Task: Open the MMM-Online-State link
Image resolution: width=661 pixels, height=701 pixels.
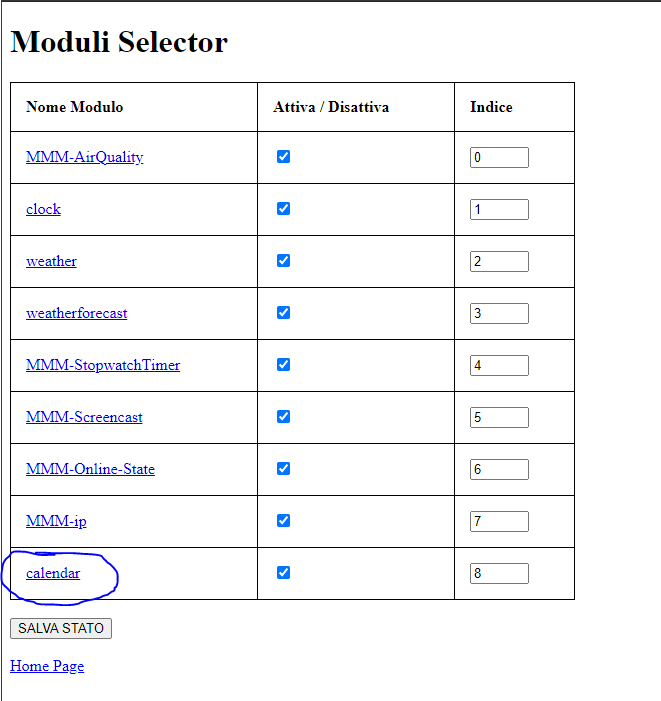Action: pos(90,469)
